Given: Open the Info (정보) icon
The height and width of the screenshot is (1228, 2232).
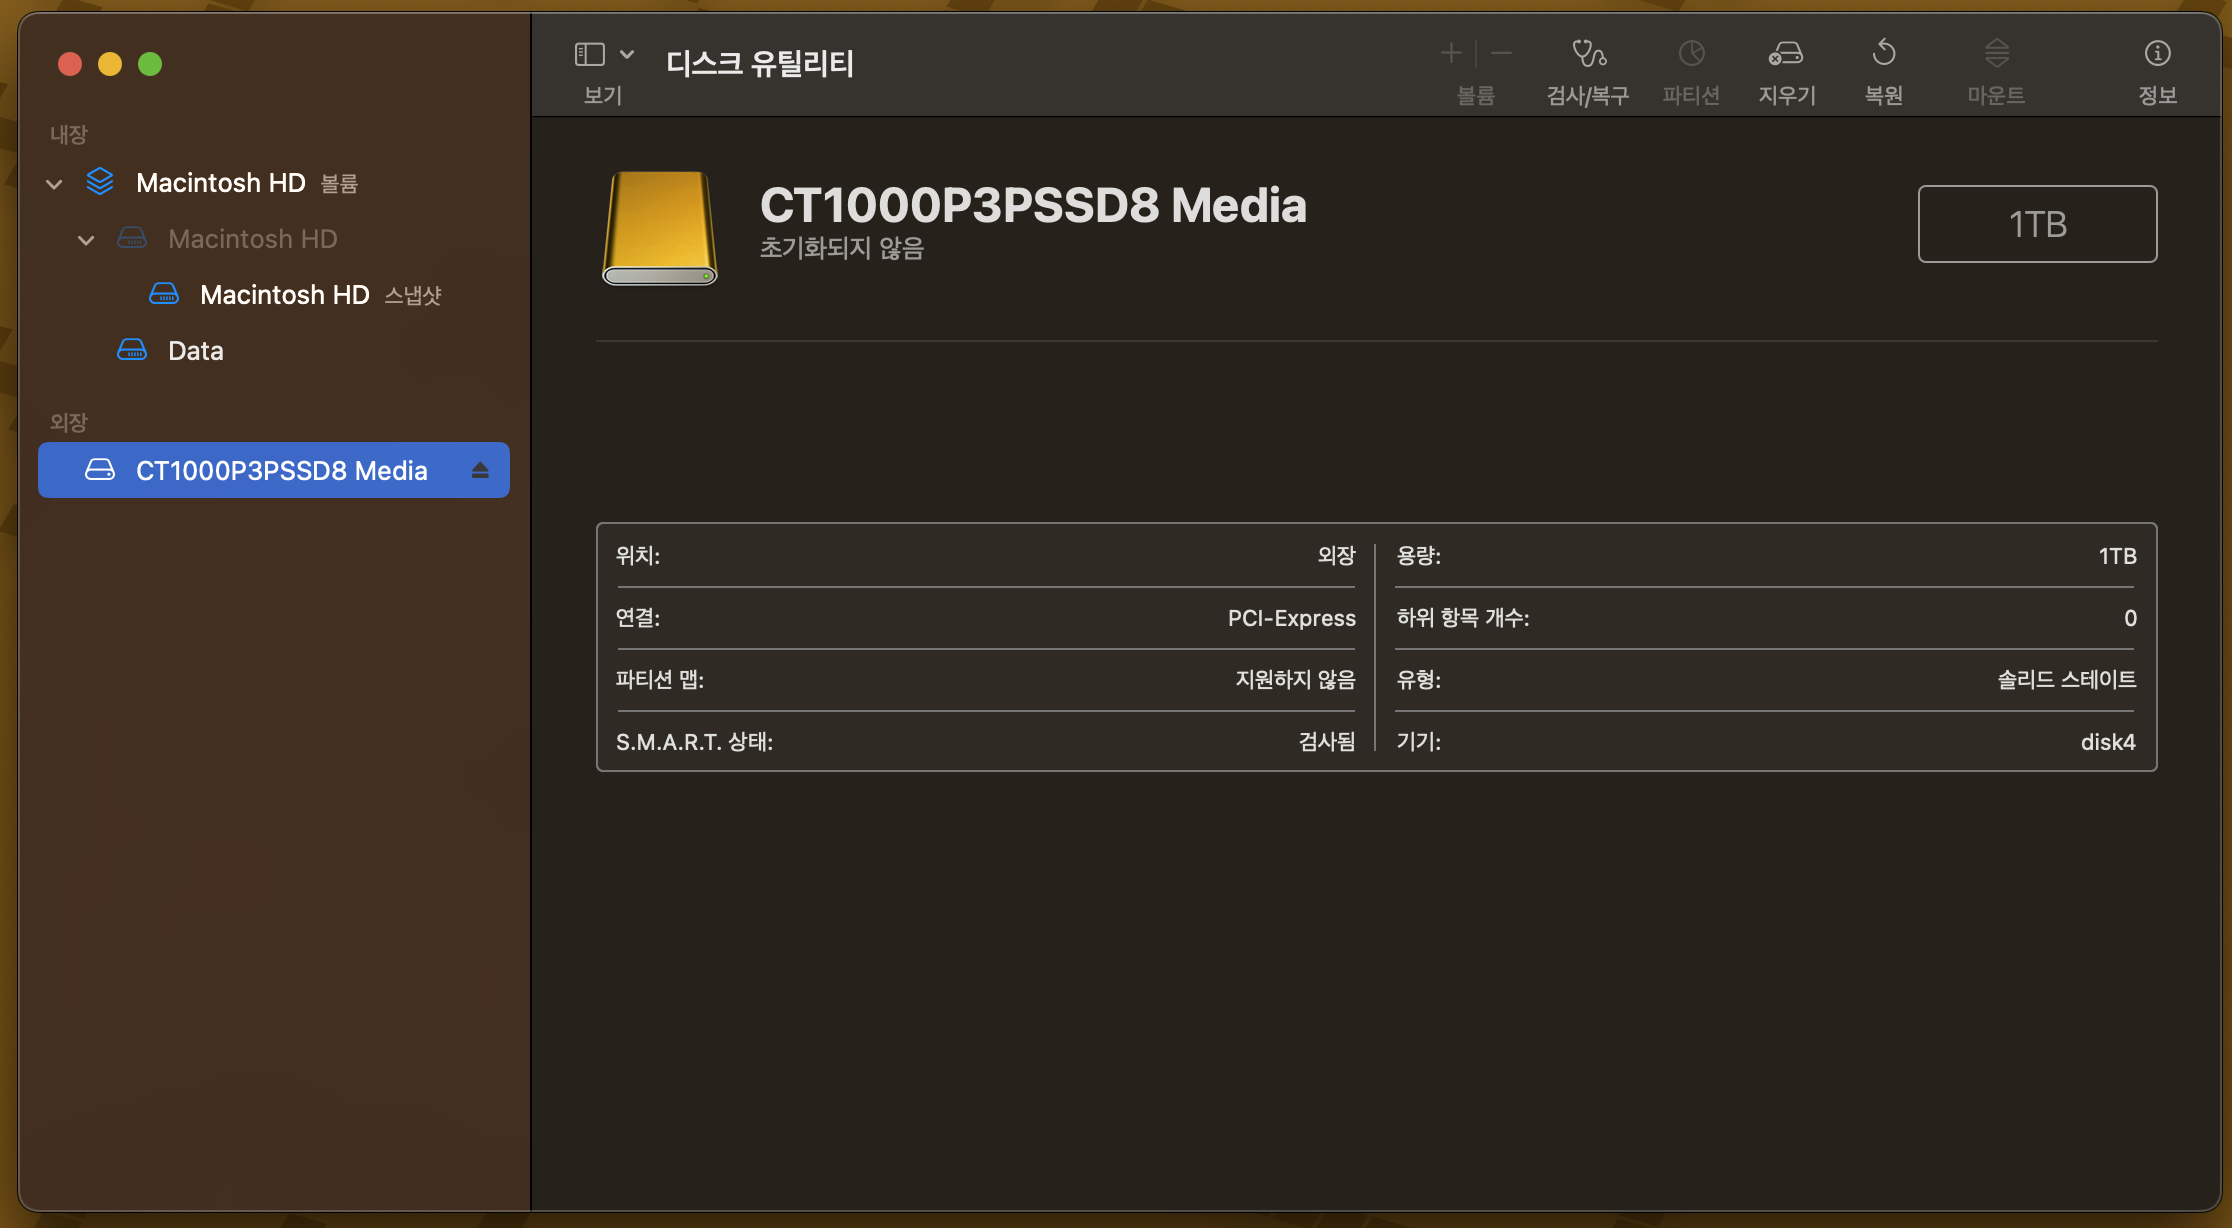Looking at the screenshot, I should (x=2157, y=53).
